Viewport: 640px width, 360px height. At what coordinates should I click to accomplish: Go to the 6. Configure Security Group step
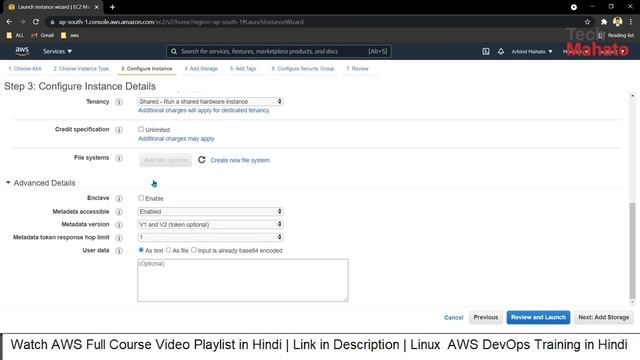(x=303, y=69)
